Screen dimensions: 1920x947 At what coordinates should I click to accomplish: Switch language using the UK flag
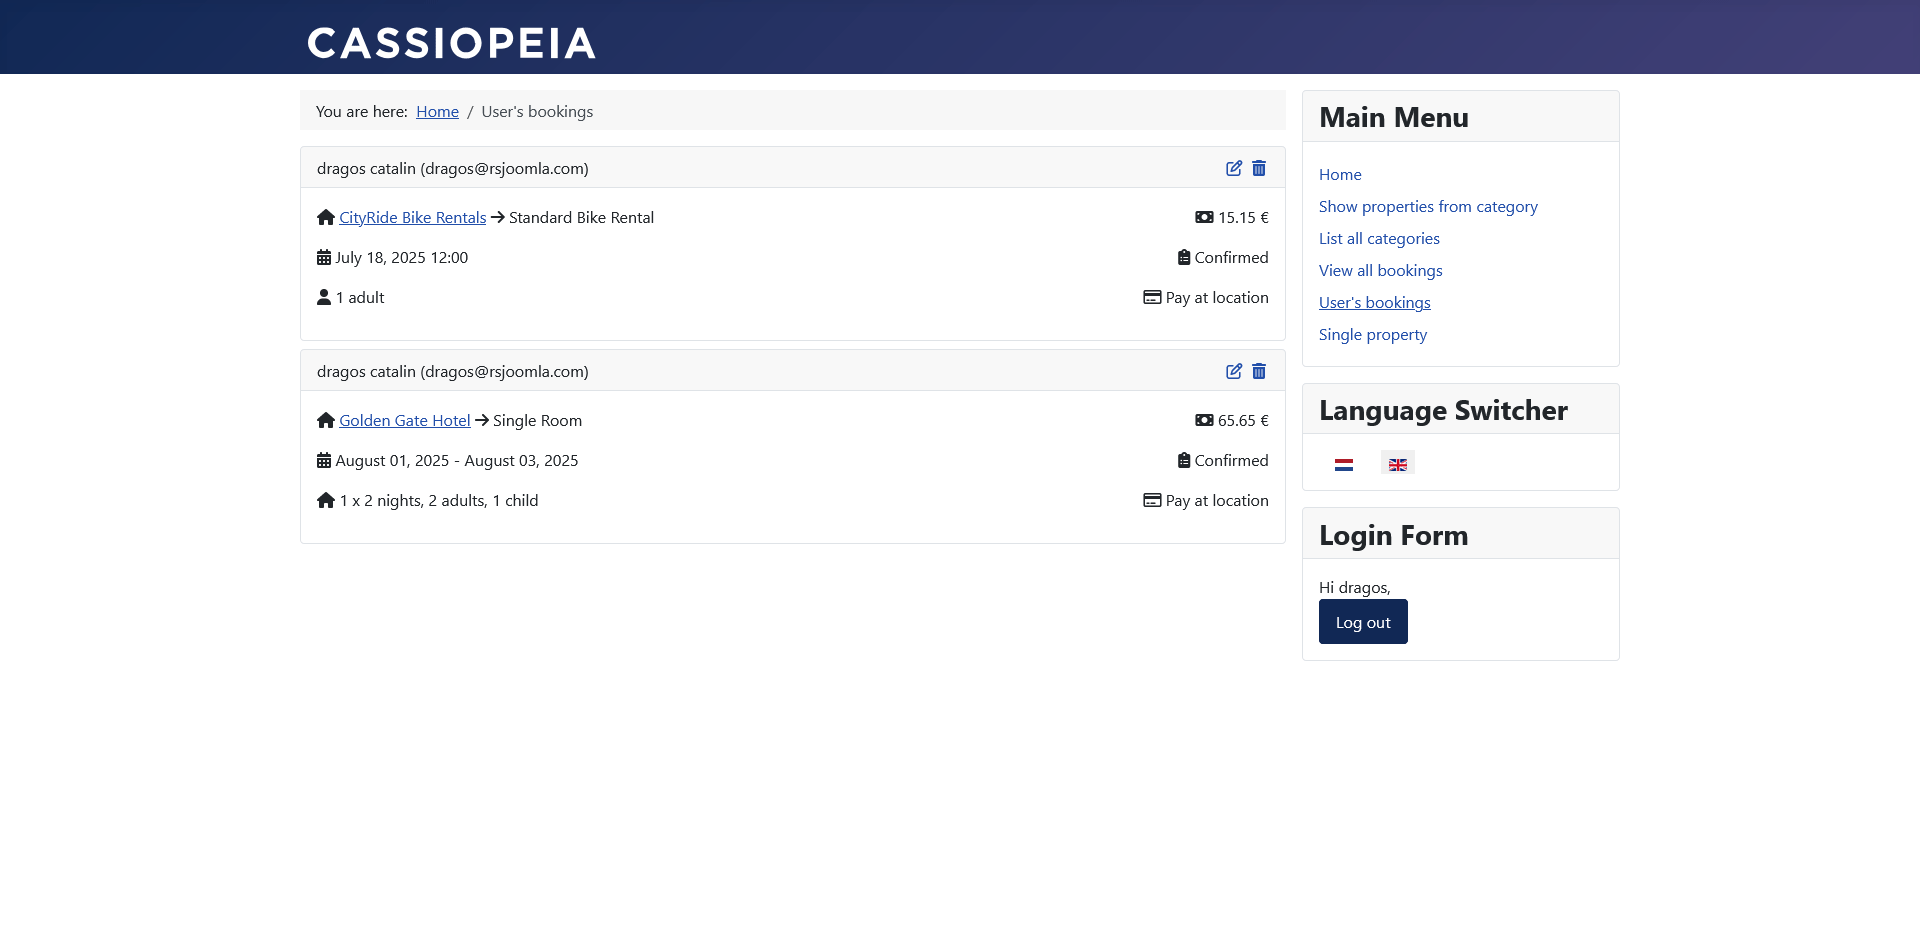click(x=1398, y=464)
